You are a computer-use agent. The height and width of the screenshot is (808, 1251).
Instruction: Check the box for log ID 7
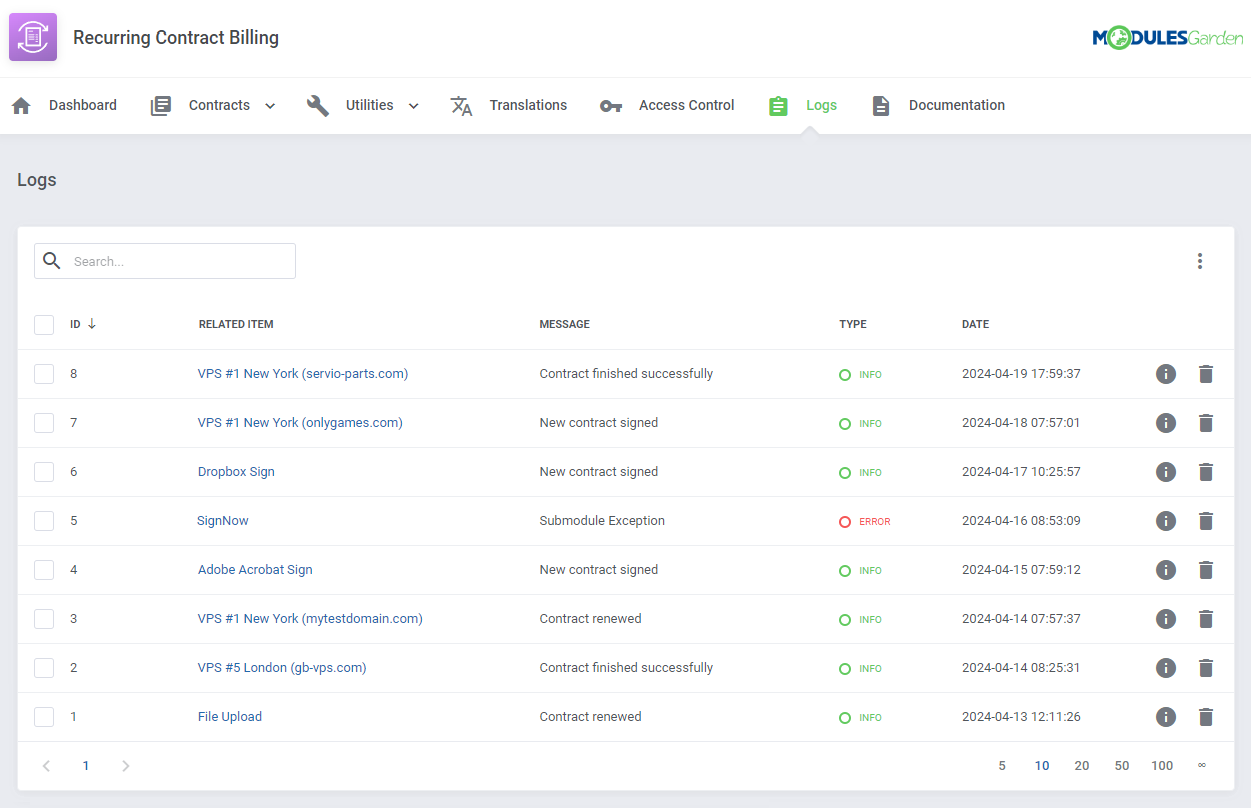point(44,423)
